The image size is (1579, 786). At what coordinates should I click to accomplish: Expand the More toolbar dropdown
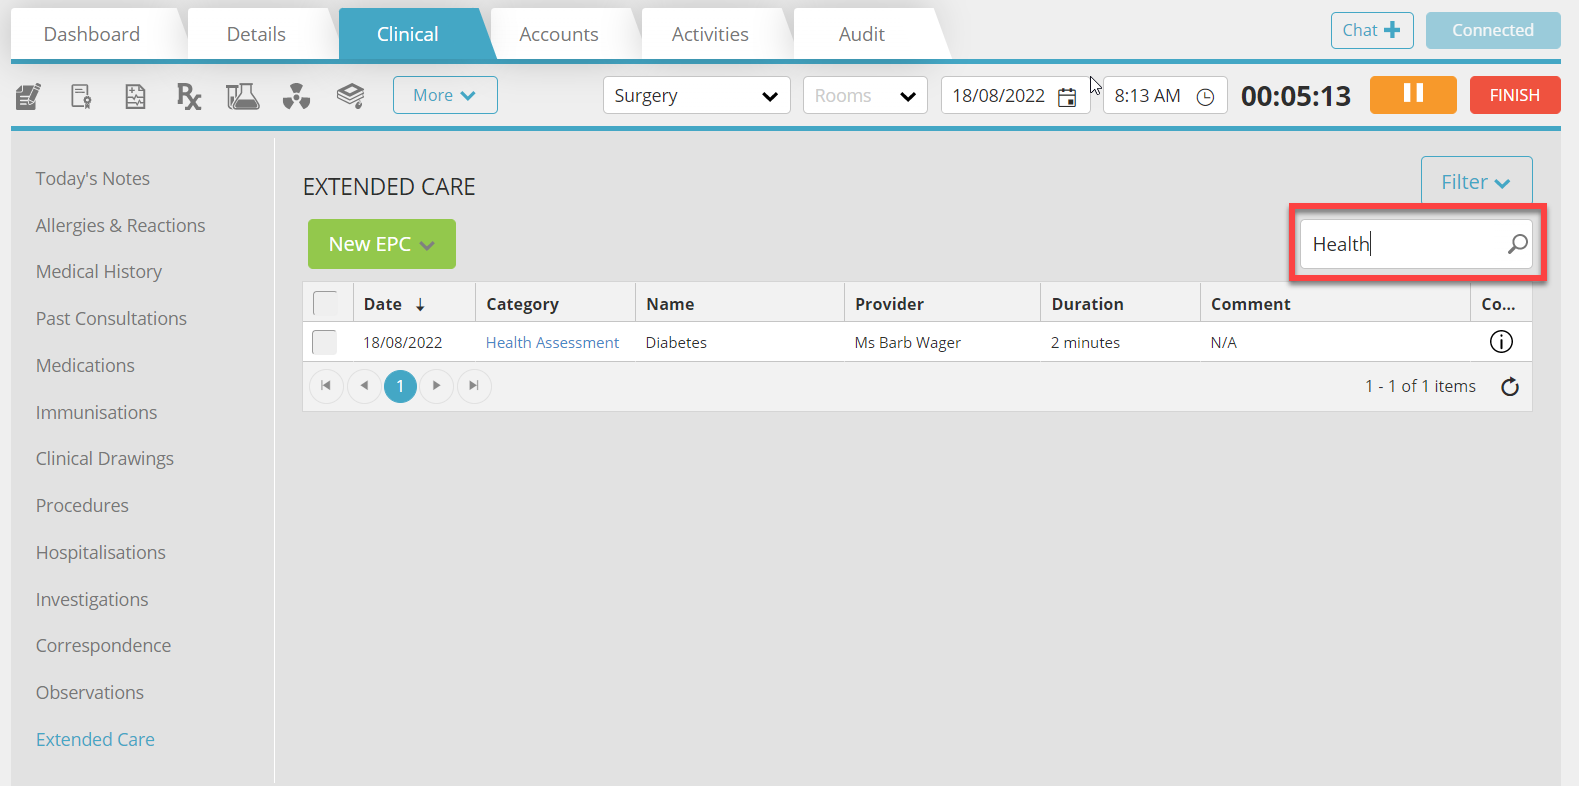coord(445,95)
